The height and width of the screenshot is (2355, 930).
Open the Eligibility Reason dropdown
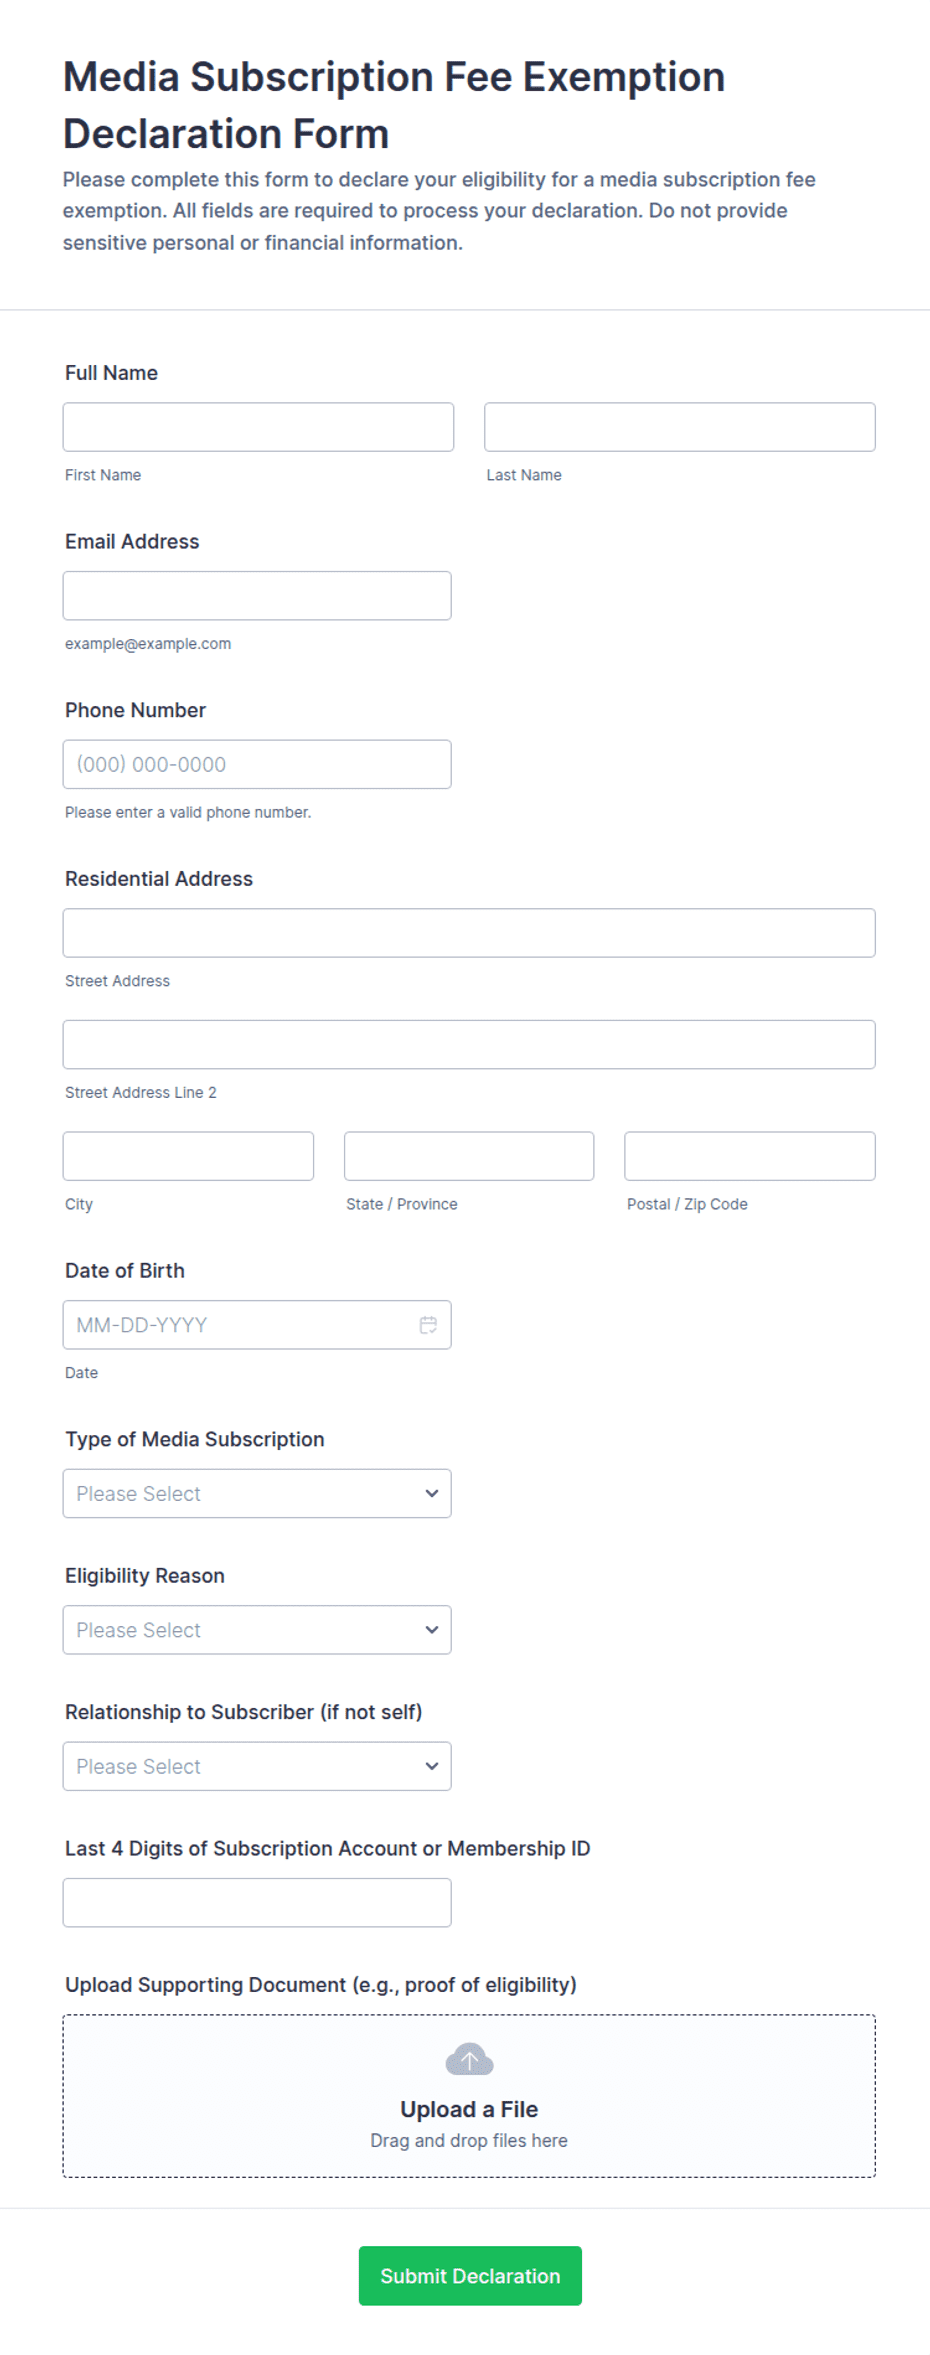click(x=257, y=1630)
